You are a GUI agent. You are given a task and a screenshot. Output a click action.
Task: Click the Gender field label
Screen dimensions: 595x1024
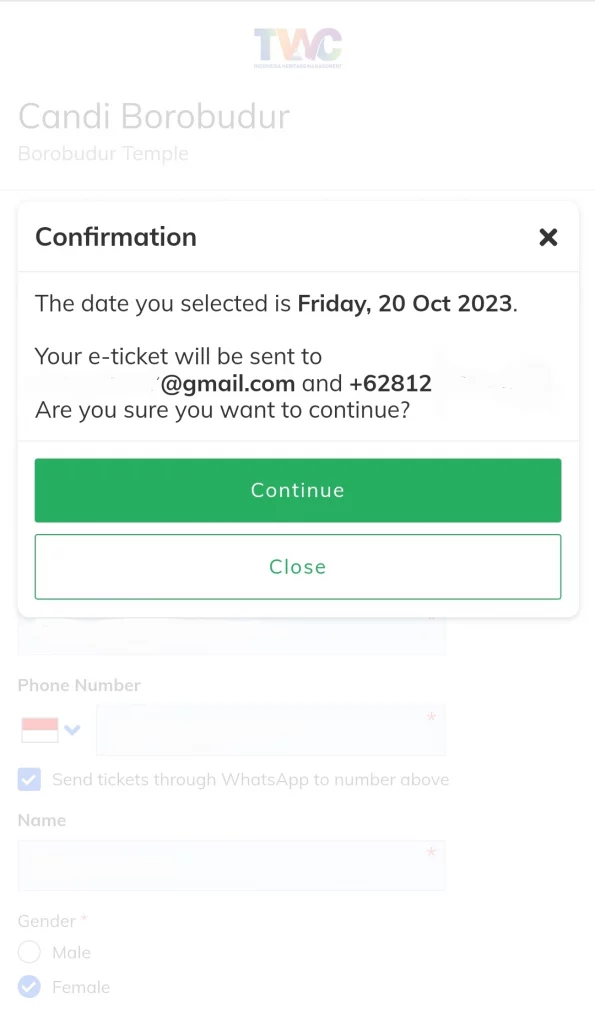coord(47,921)
